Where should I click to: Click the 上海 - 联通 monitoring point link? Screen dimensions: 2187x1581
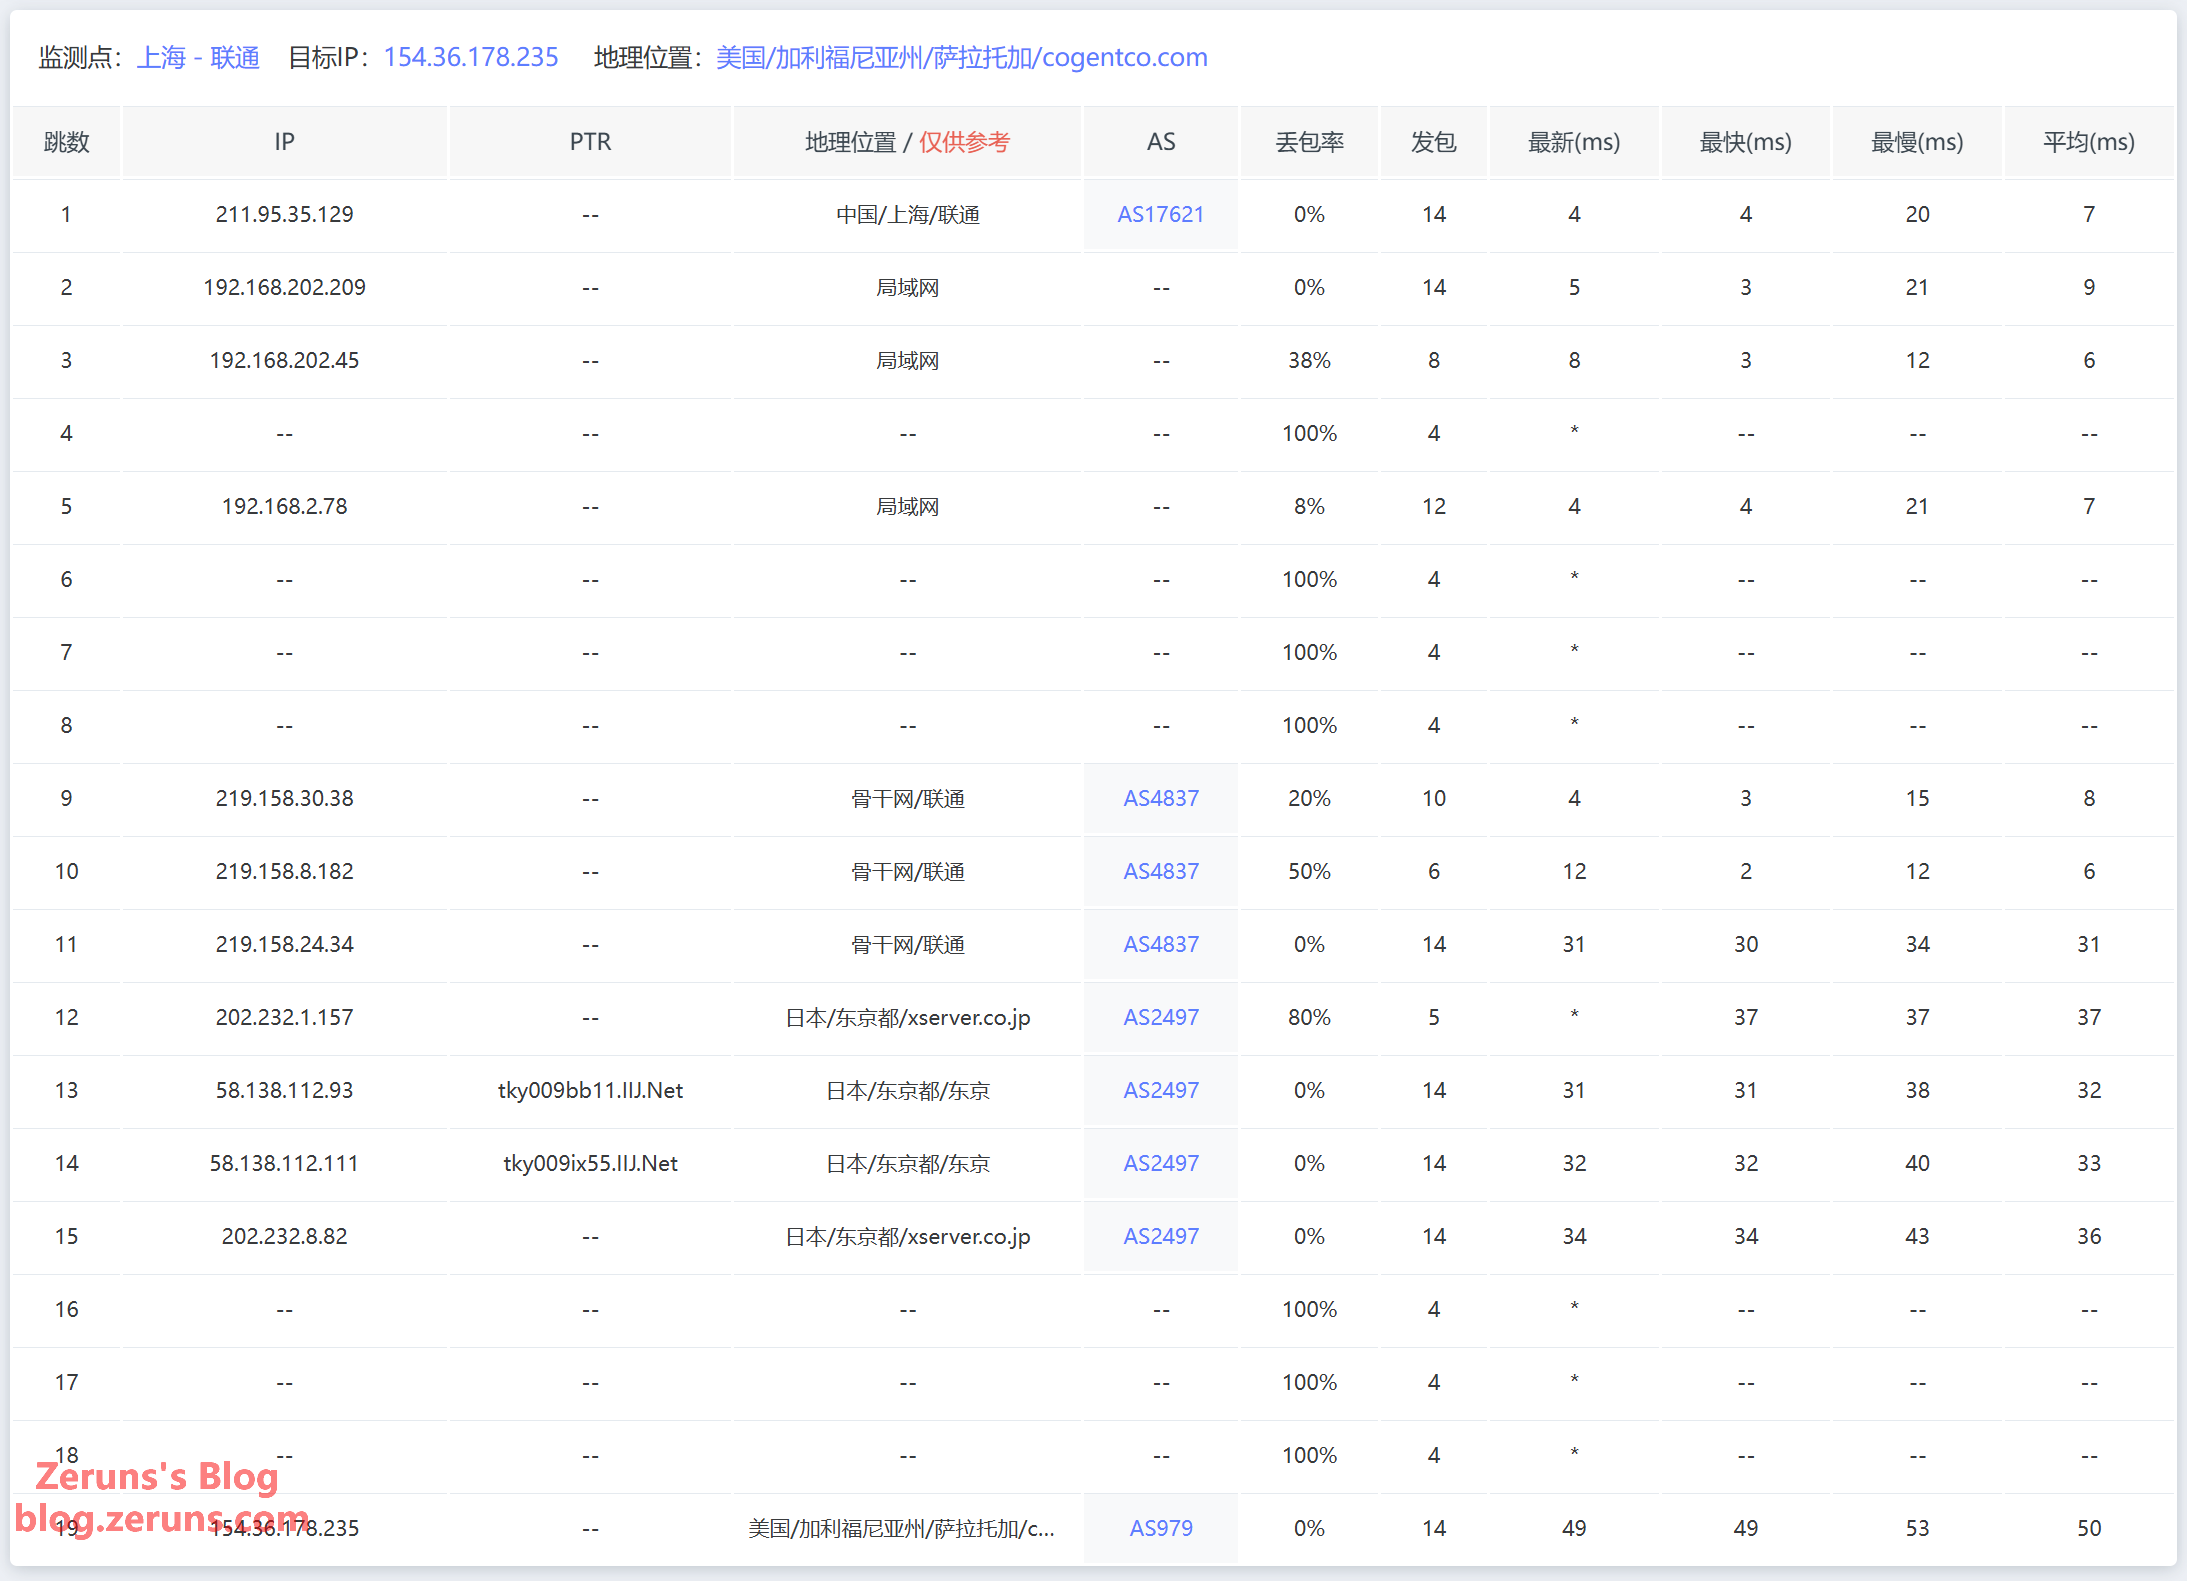coord(198,57)
